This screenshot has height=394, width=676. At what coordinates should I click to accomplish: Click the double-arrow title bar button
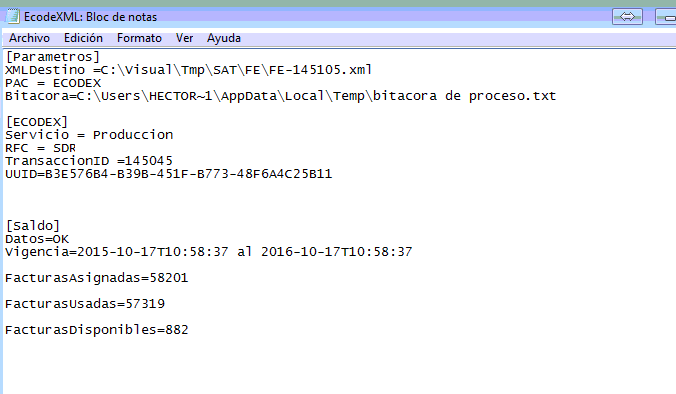[x=627, y=17]
